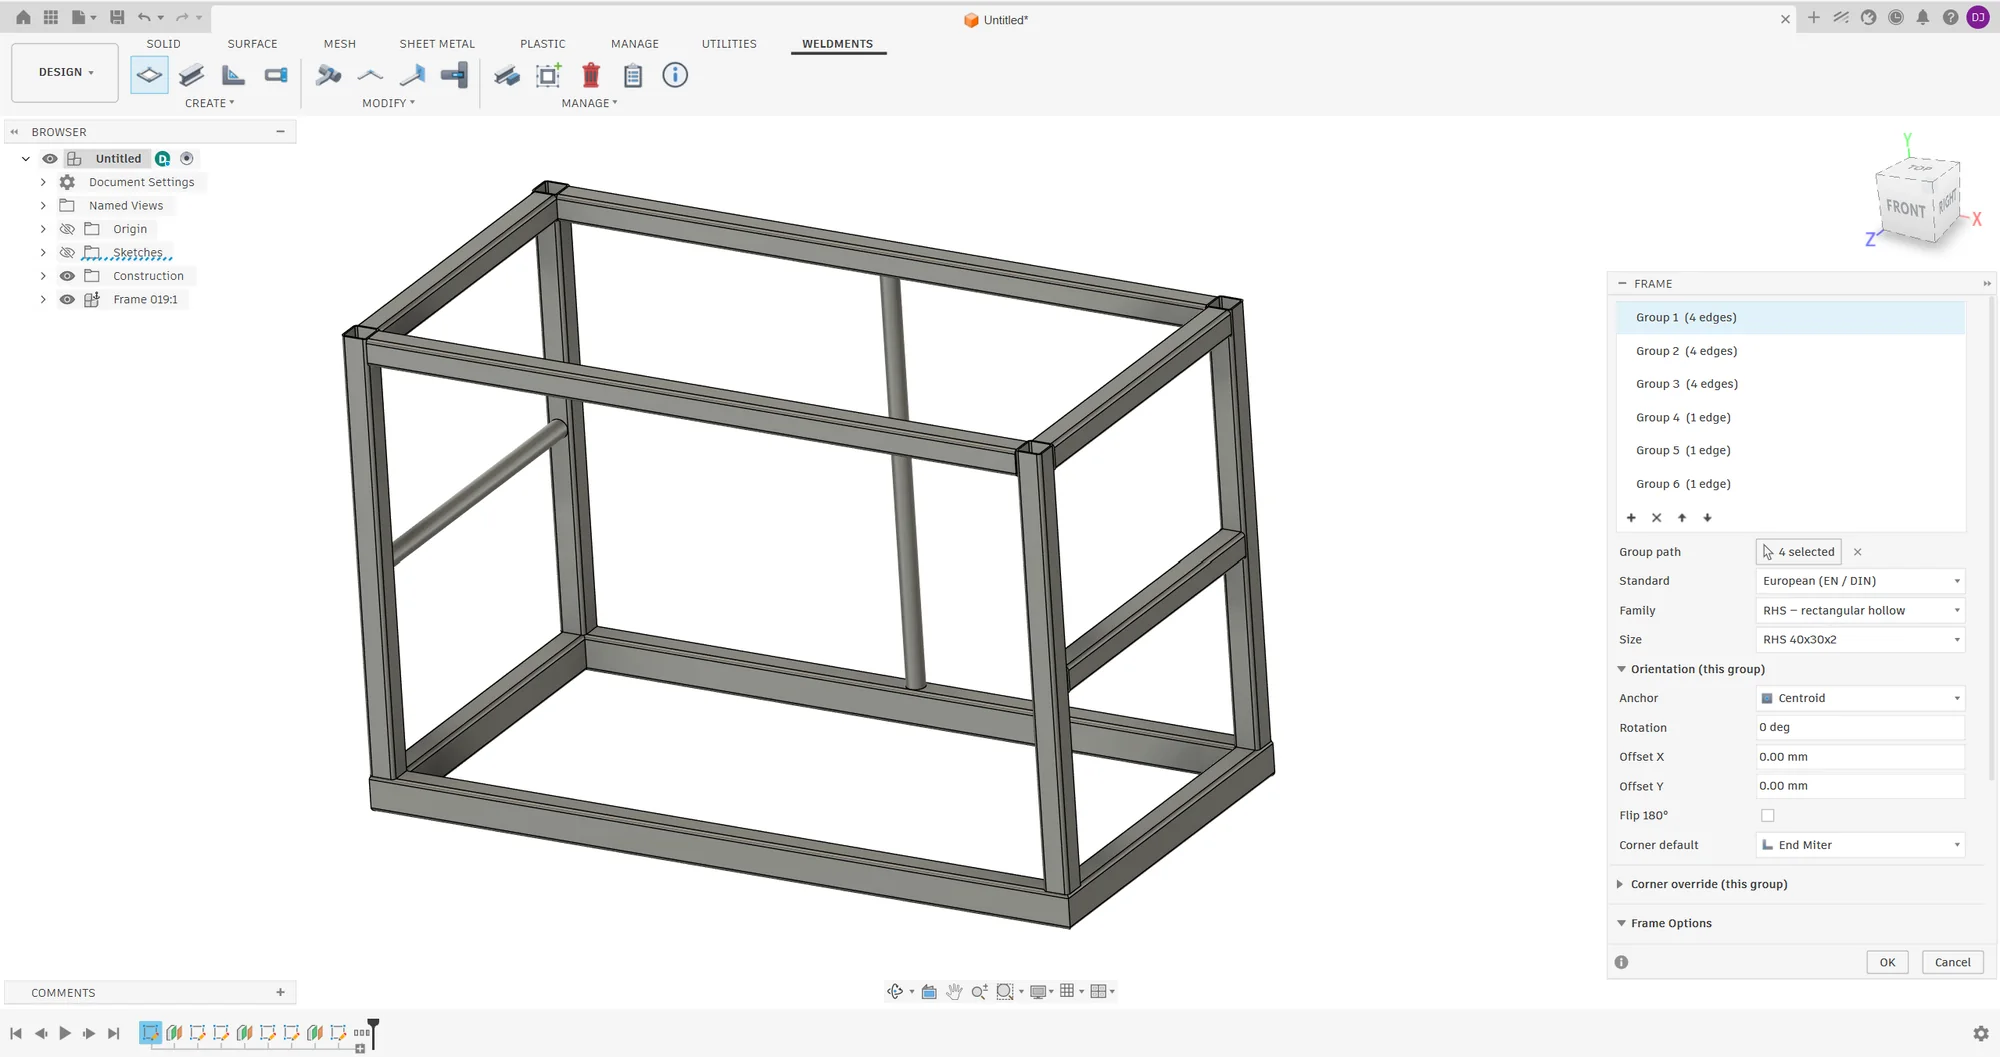
Task: Select the fourth Create tool with the blue end
Action: point(276,75)
